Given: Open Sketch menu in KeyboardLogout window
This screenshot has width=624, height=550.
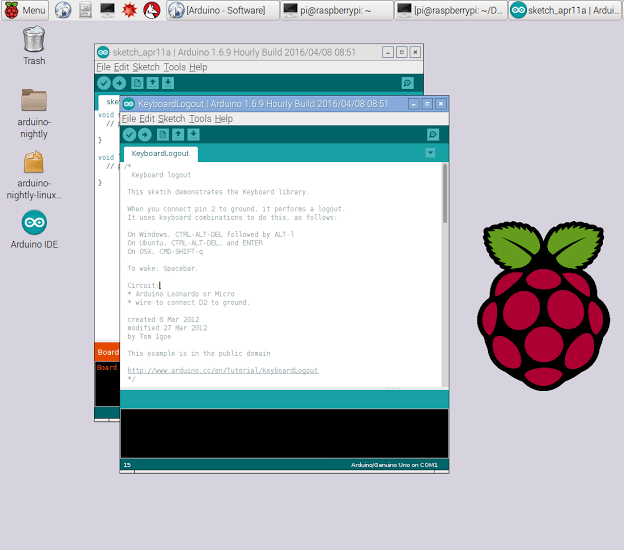Looking at the screenshot, I should tap(171, 118).
